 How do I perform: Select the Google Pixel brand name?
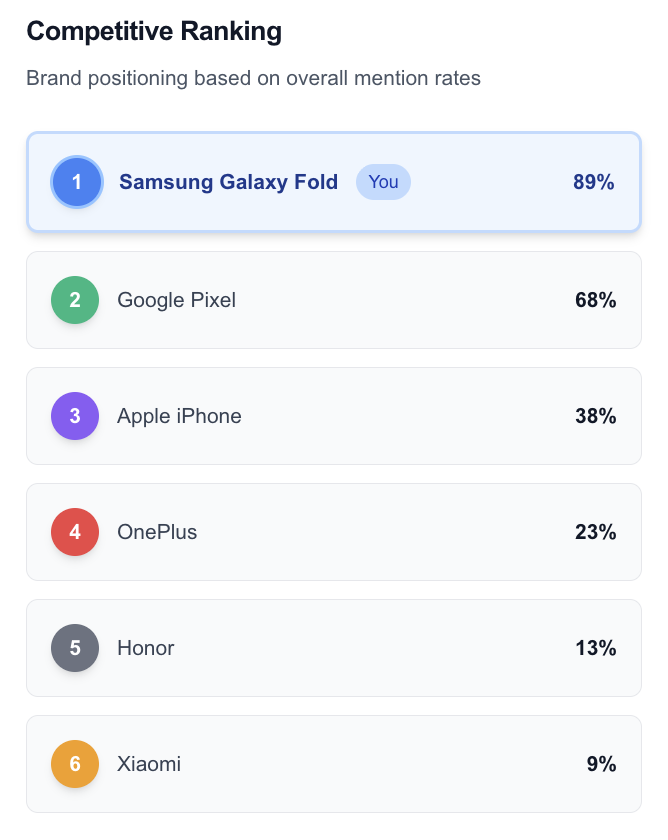pyautogui.click(x=177, y=300)
